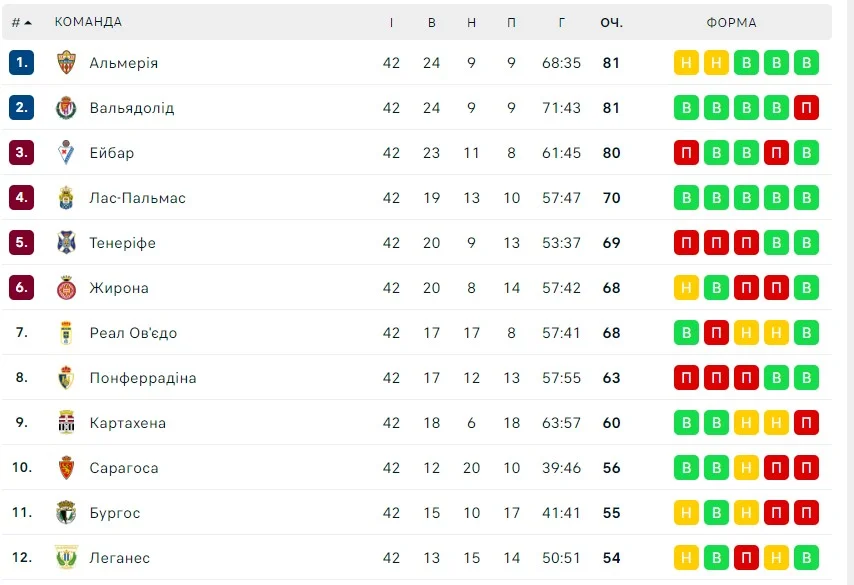This screenshot has height=585, width=854.
Task: Click the КОМАНДА column header
Action: [x=88, y=22]
